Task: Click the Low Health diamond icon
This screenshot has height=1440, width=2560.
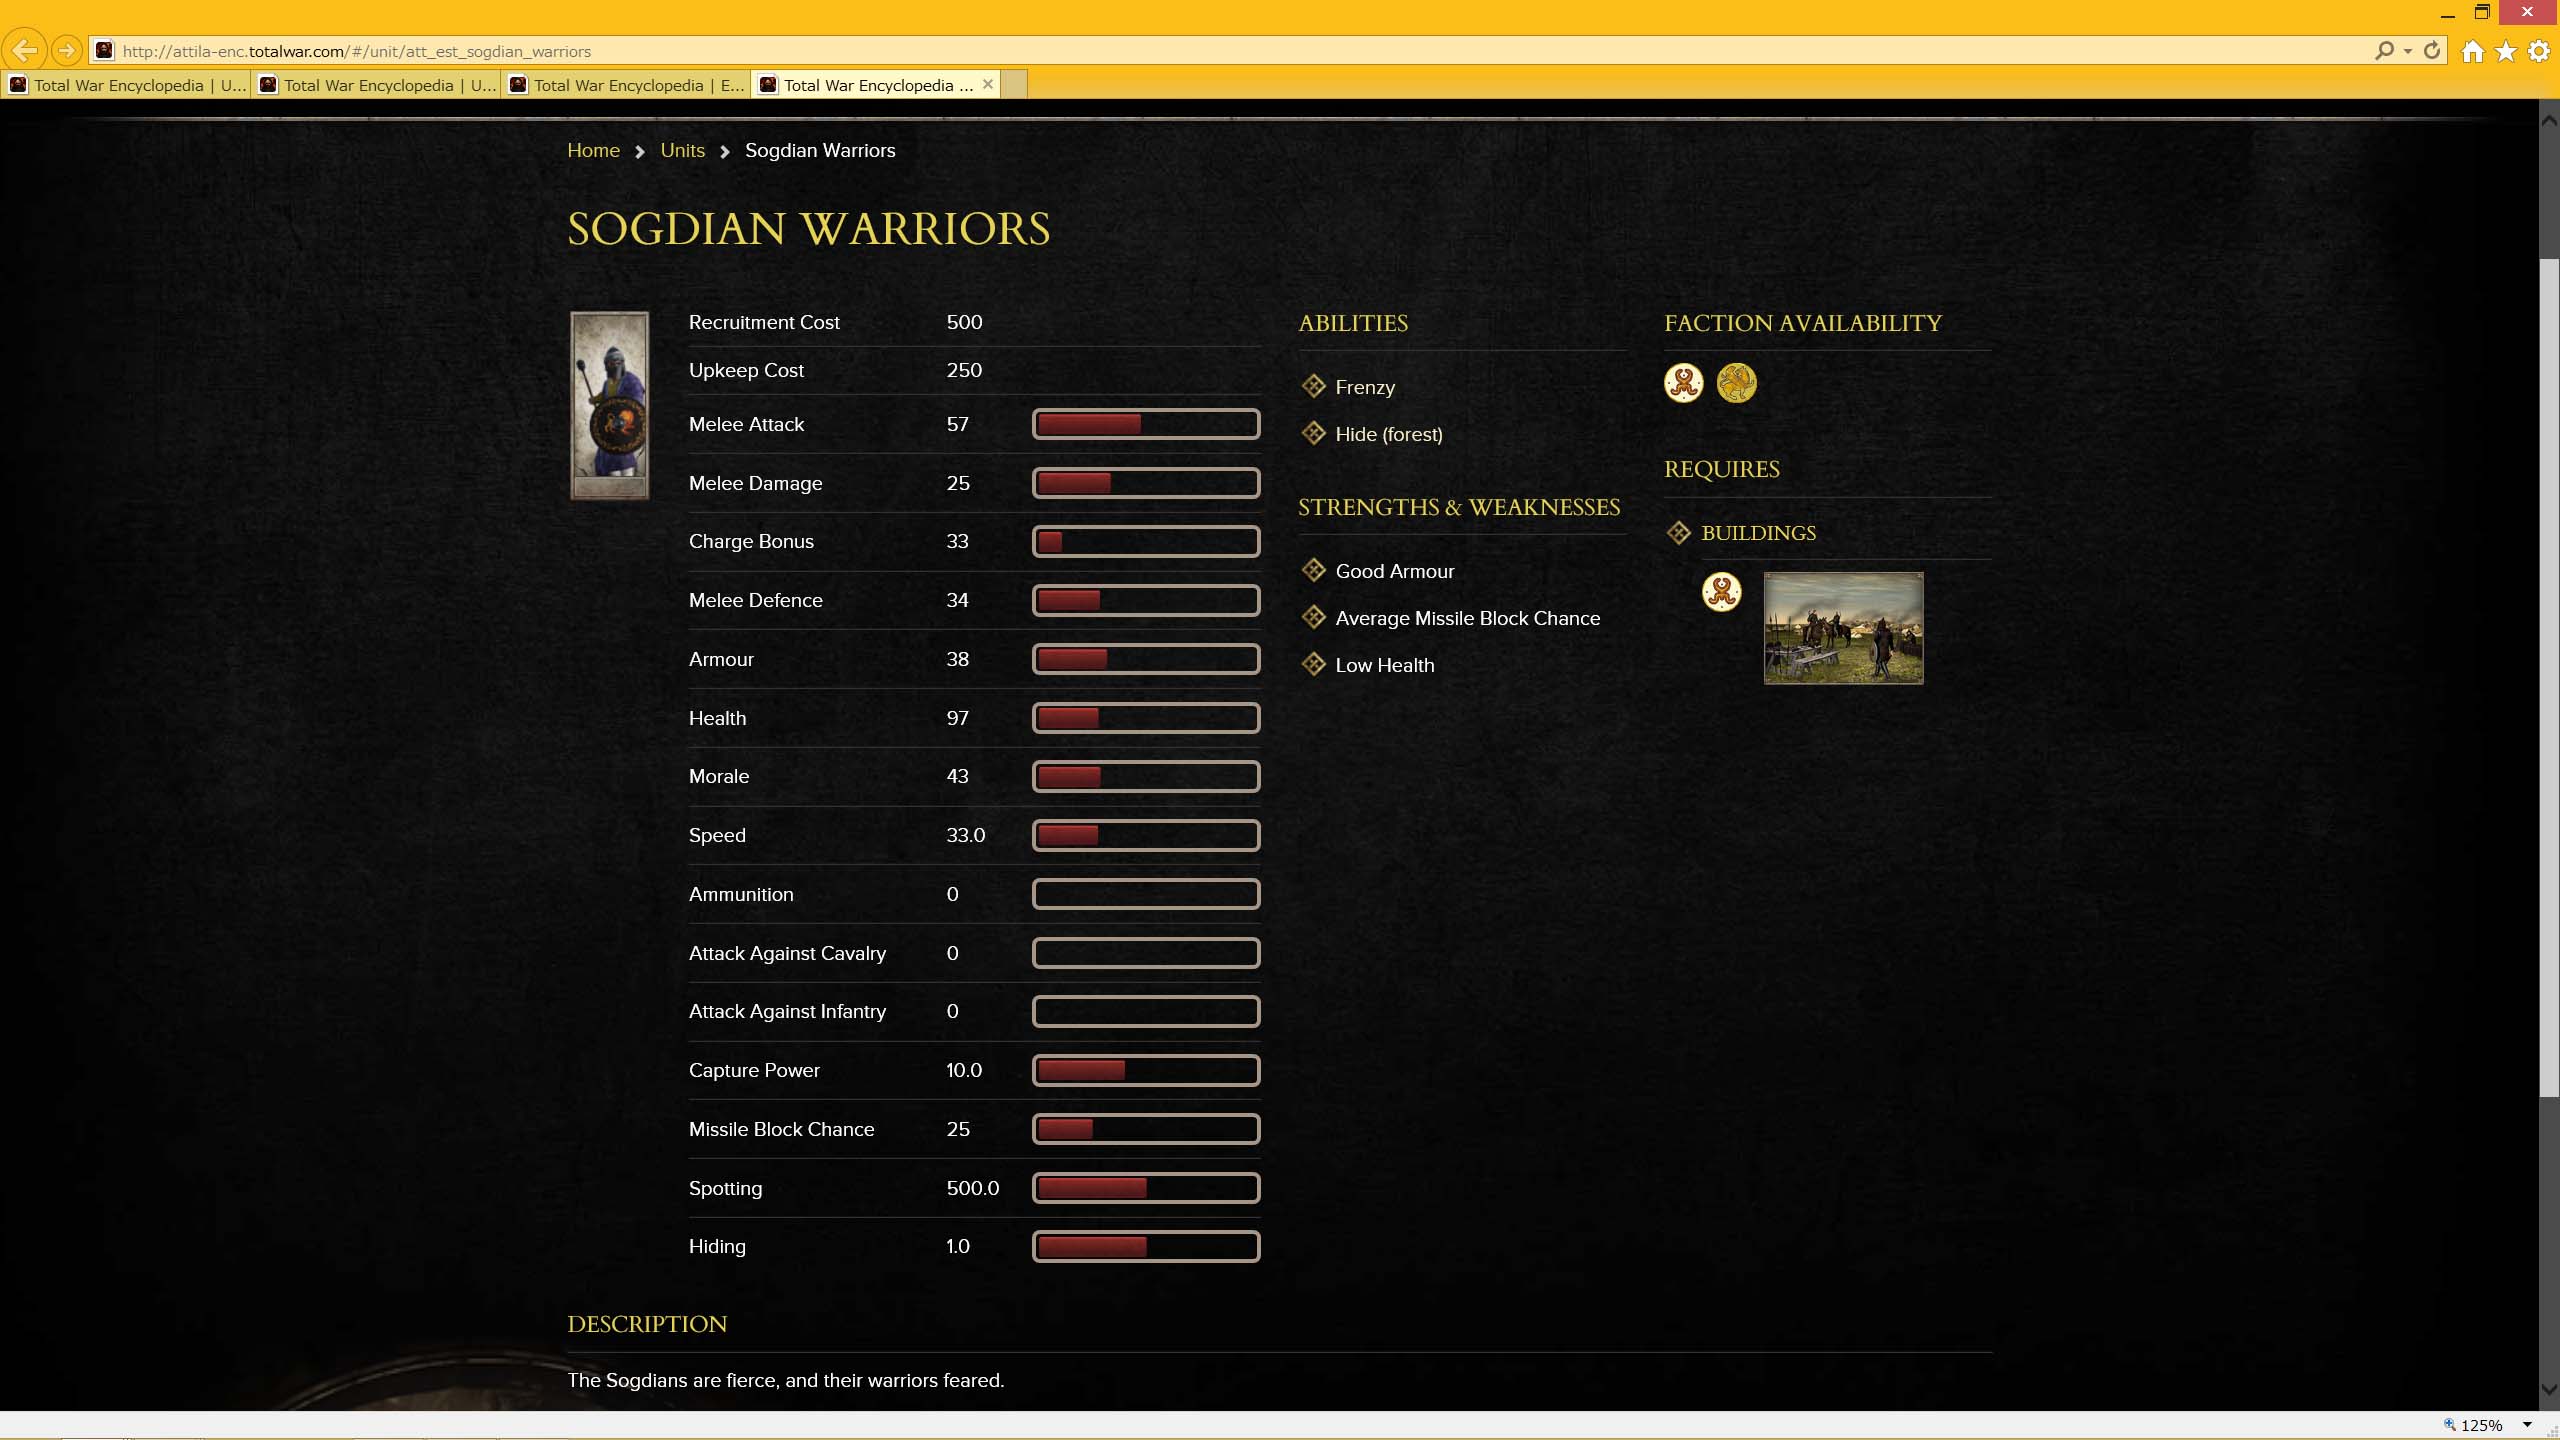Action: 1313,664
